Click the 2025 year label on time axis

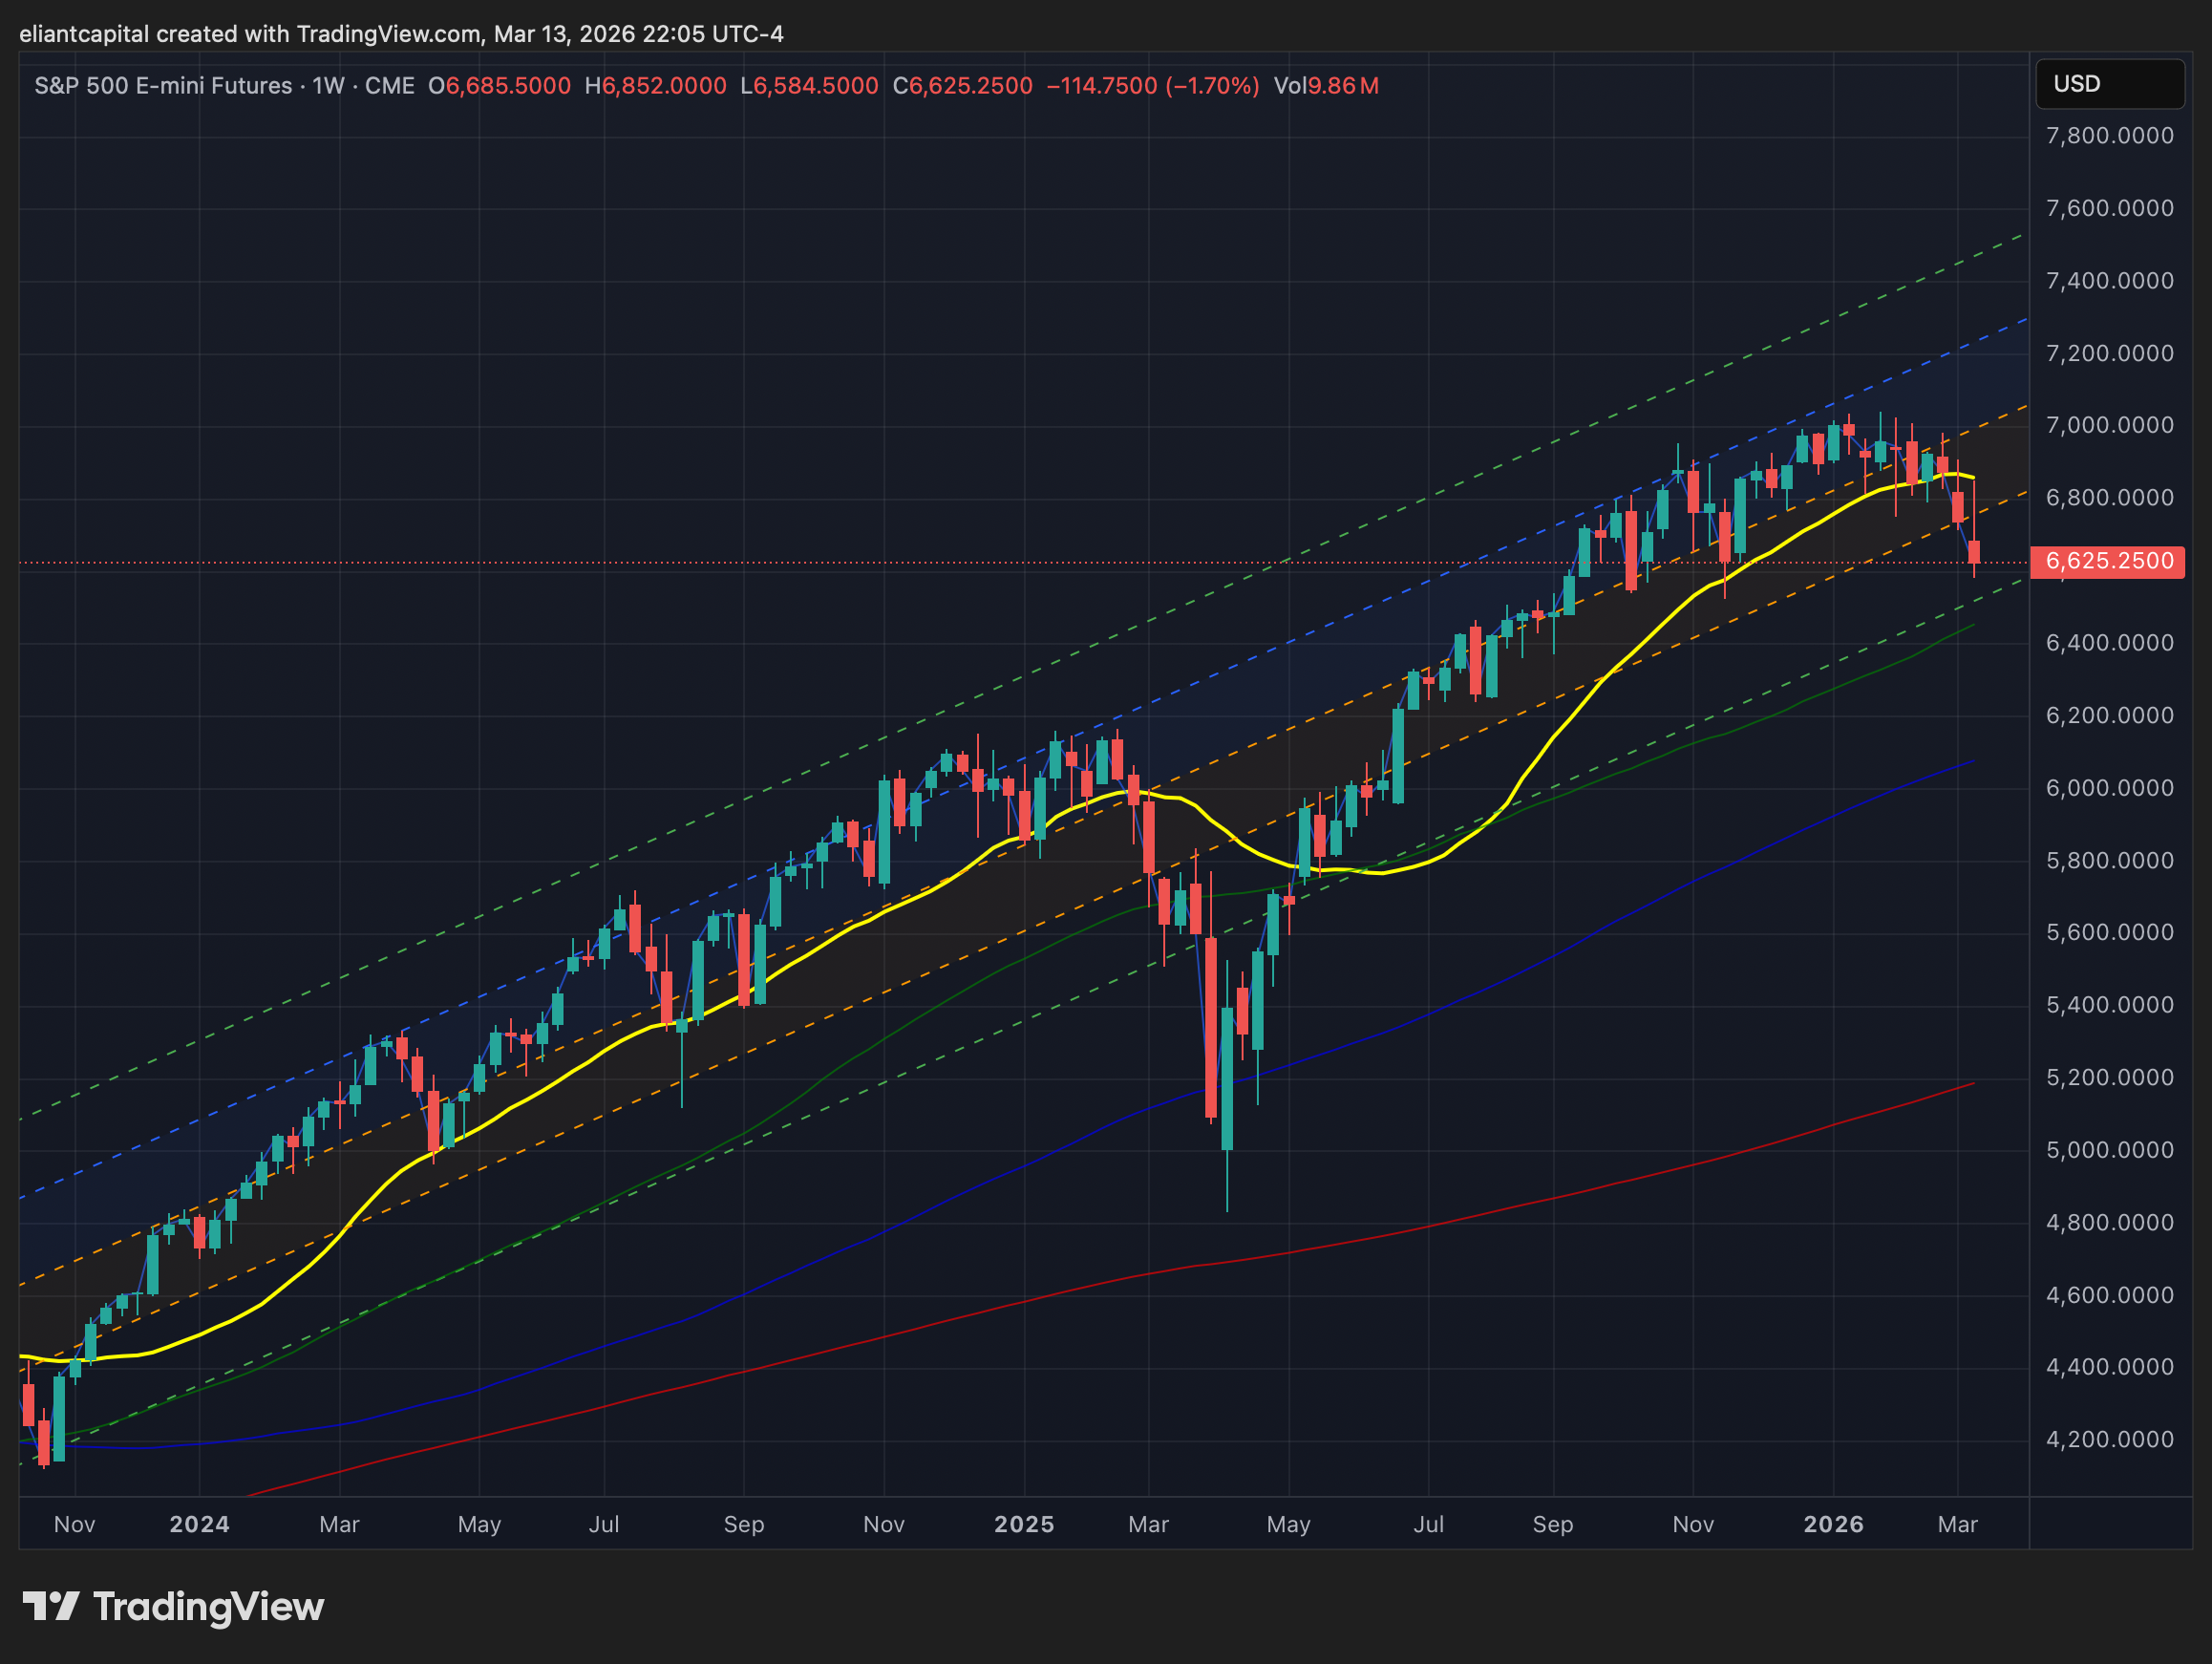(1024, 1524)
